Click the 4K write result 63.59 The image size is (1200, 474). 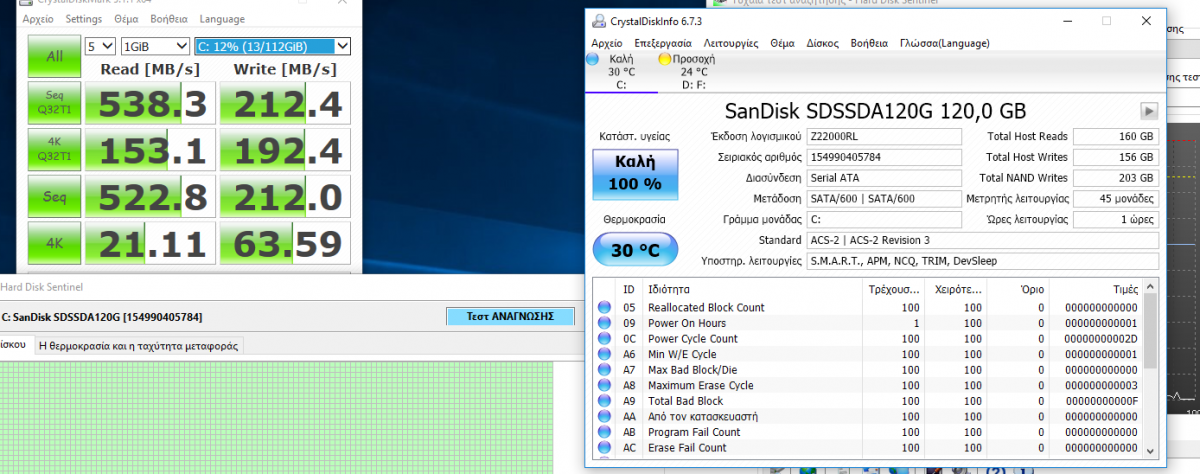[286, 243]
